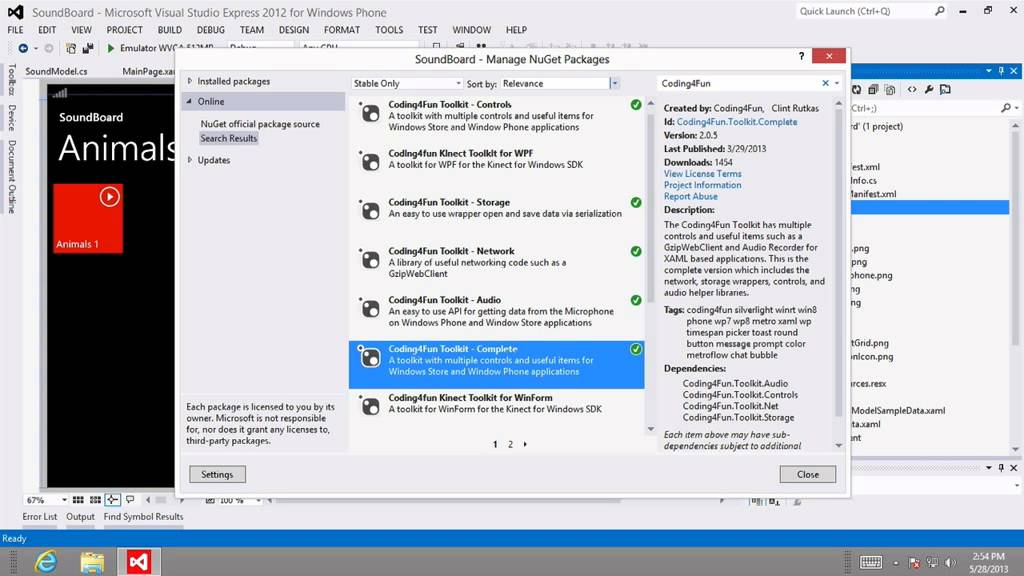The height and width of the screenshot is (576, 1024).
Task: Click the View Code icon in Solution Explorer
Action: pos(912,89)
